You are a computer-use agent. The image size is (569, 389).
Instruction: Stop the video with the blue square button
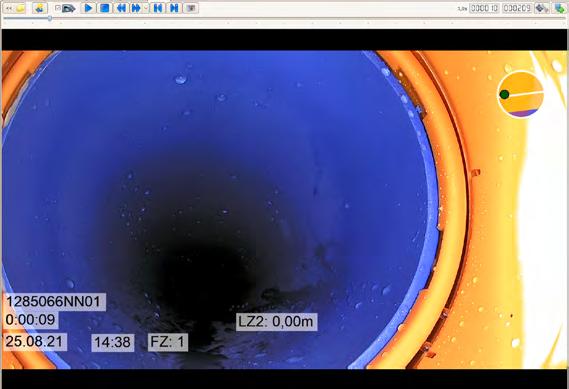pos(105,8)
